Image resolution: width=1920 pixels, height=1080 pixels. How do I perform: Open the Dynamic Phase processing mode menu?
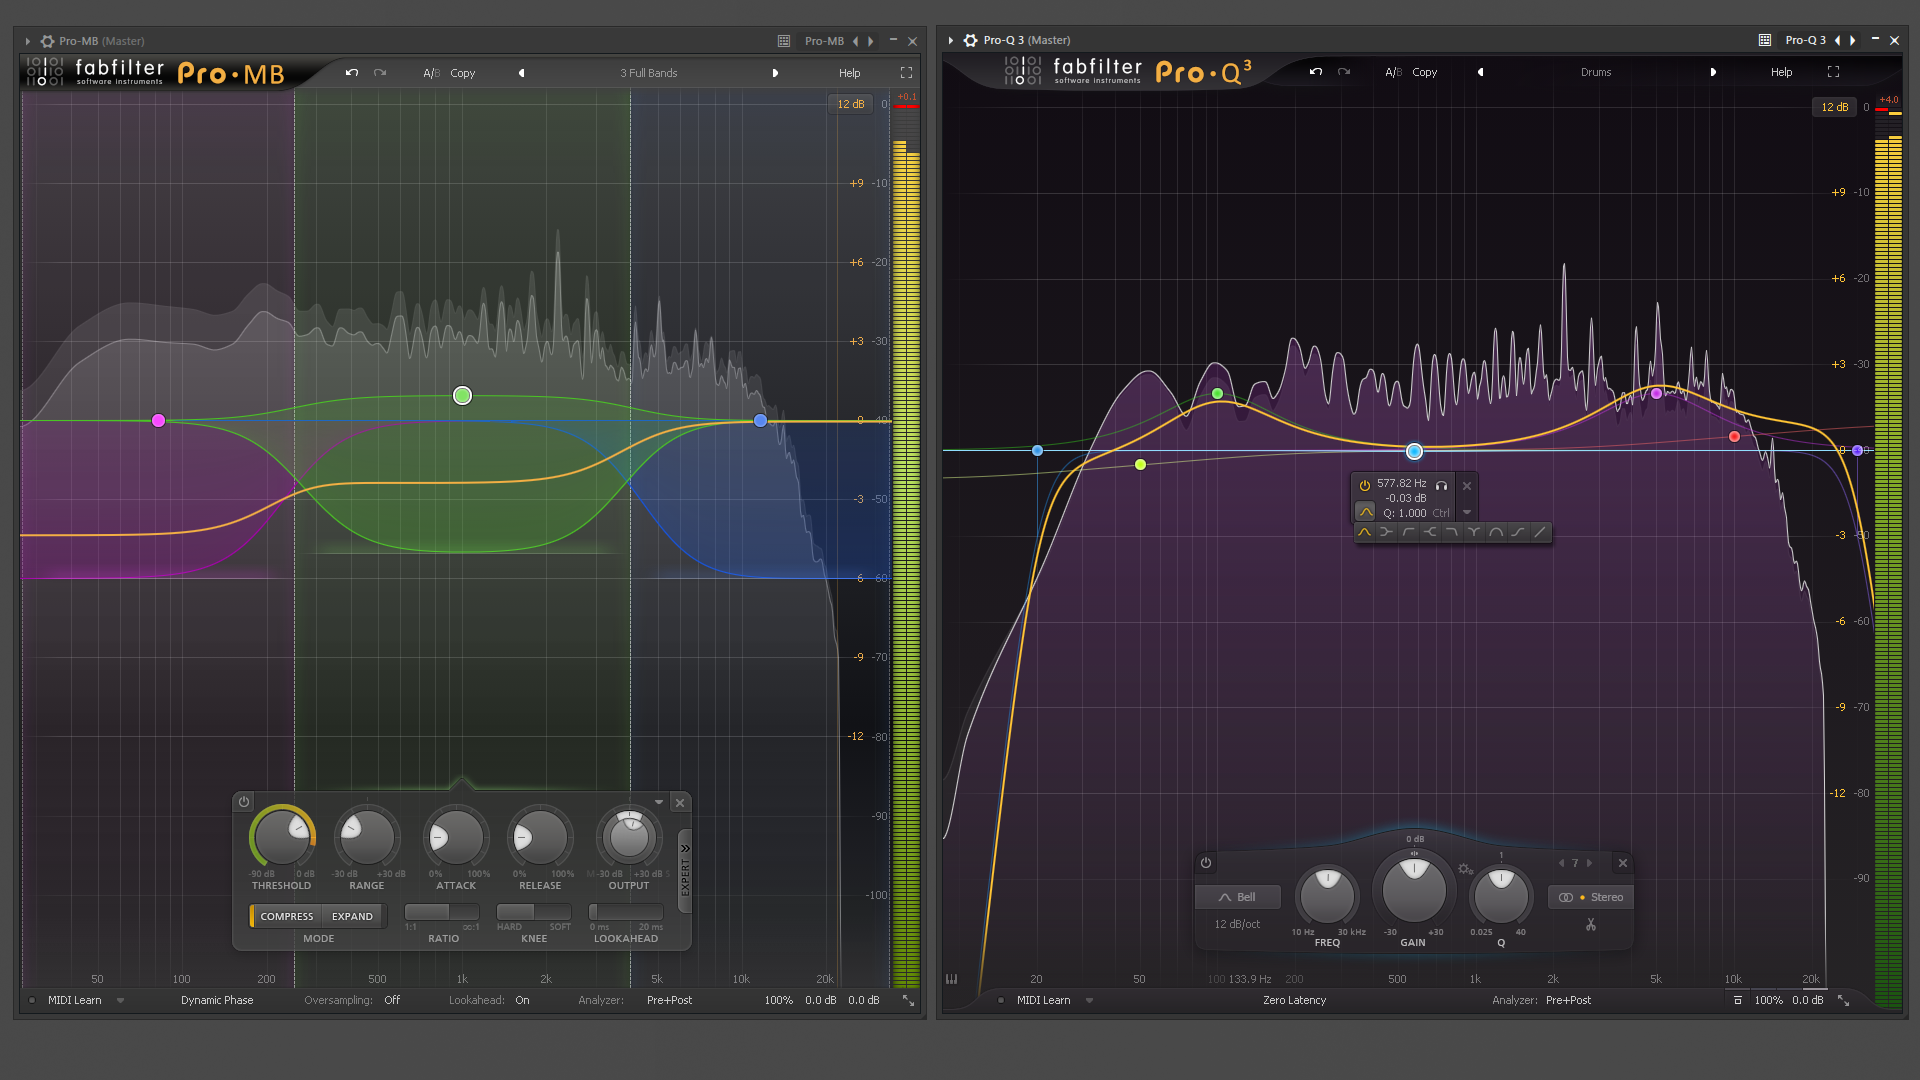217,1000
